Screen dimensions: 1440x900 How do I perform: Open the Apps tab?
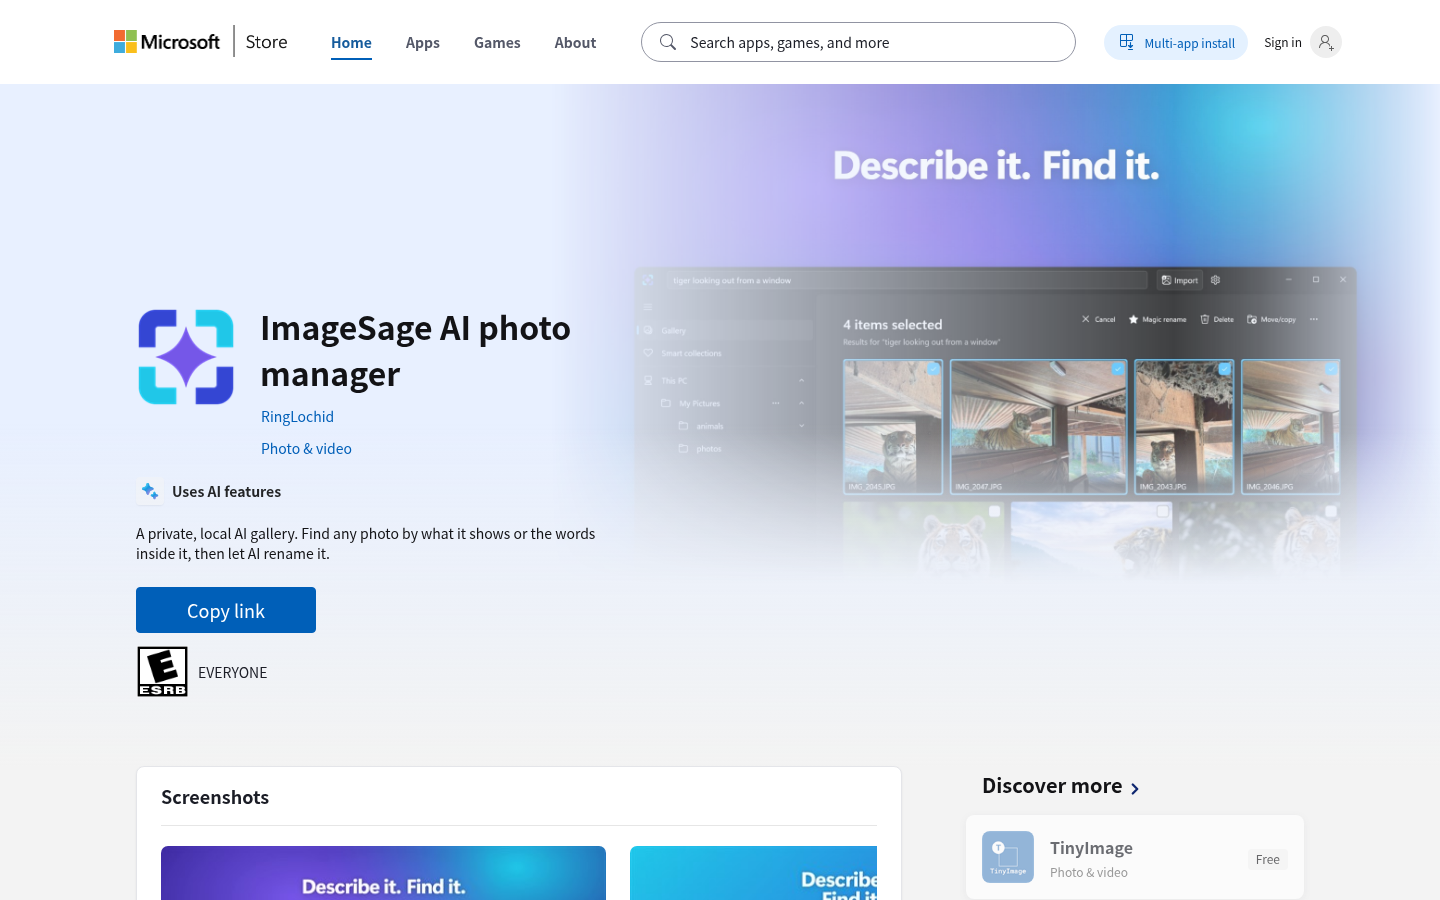point(423,42)
